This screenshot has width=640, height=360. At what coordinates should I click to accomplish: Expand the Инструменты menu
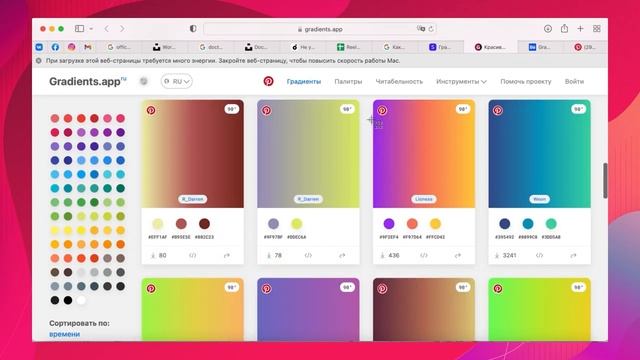461,82
